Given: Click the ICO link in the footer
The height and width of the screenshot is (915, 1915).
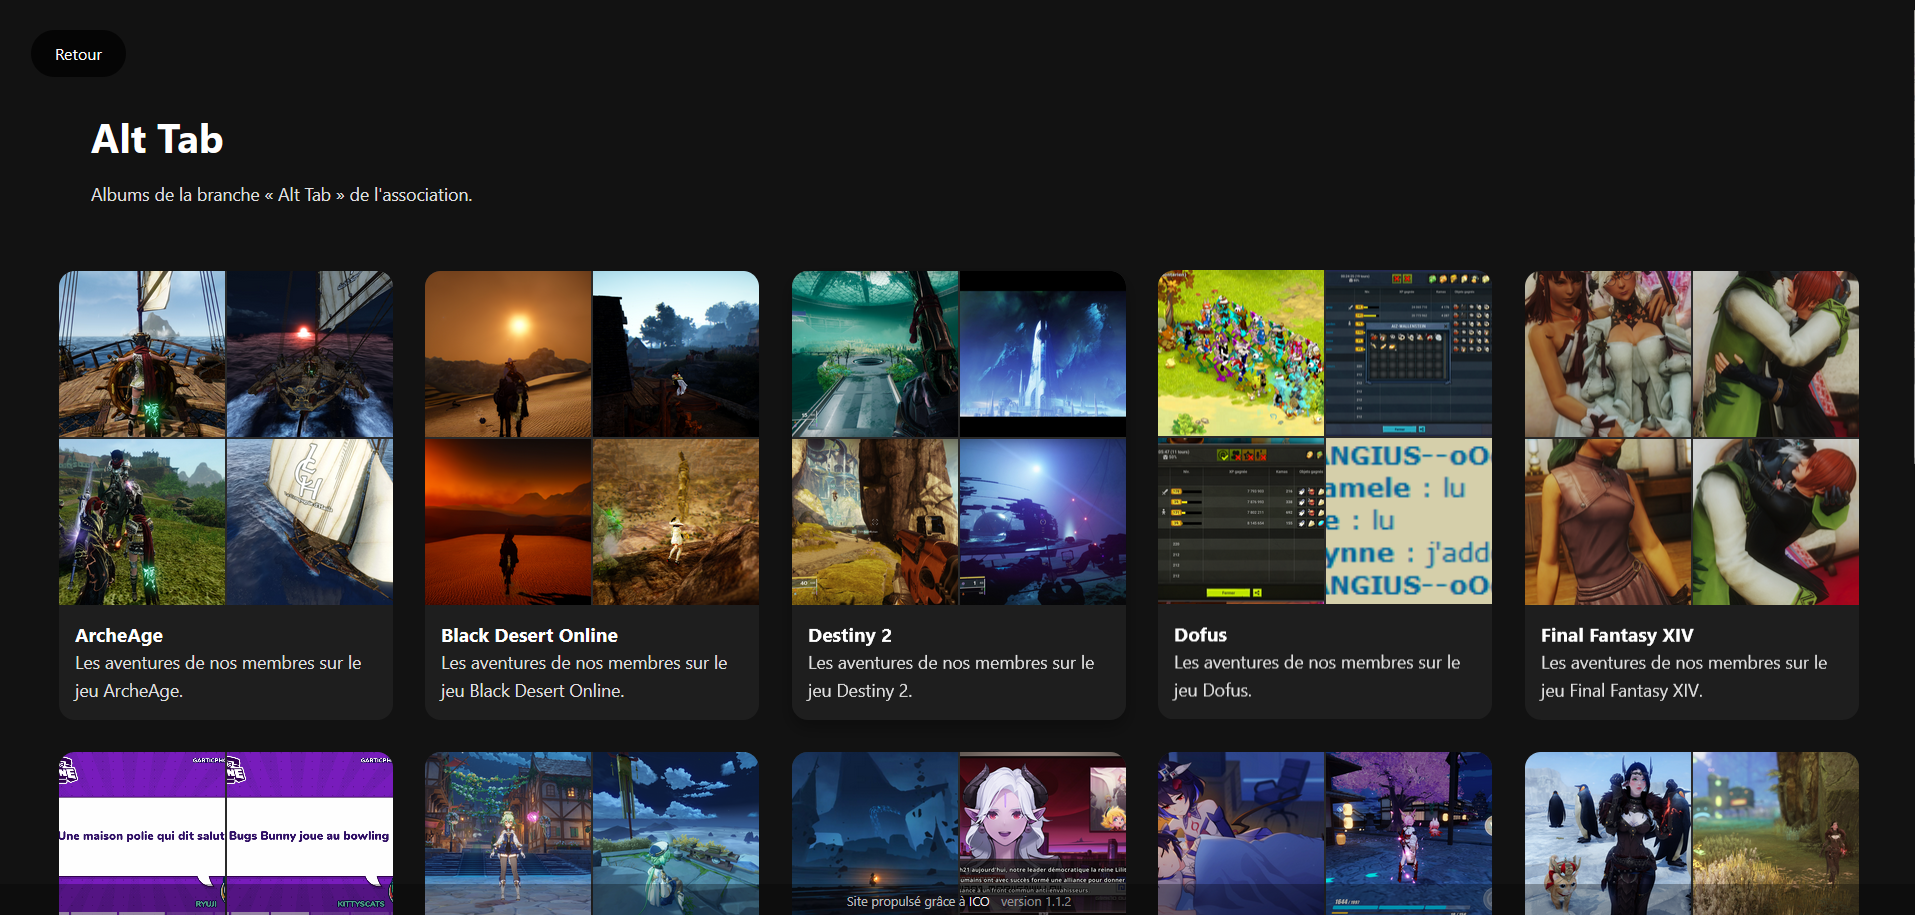Looking at the screenshot, I should 978,901.
